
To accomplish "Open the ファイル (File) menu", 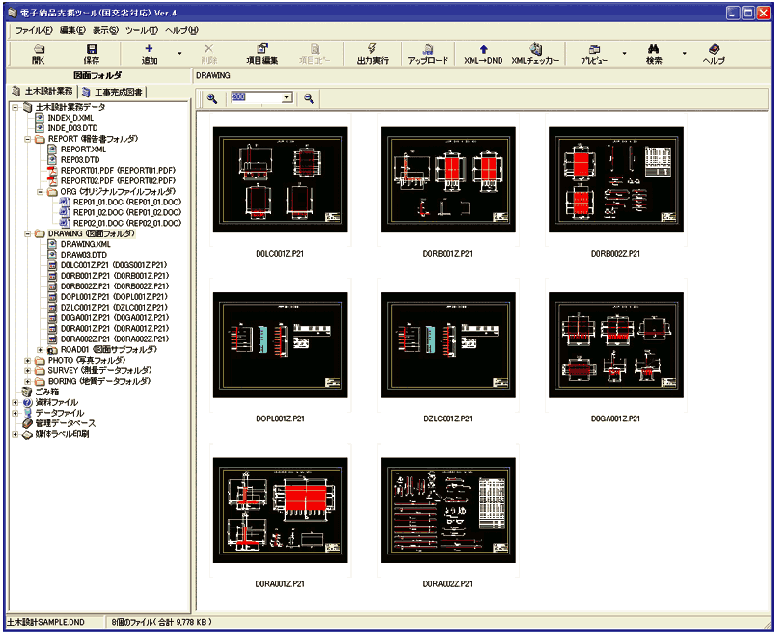I will [33, 30].
